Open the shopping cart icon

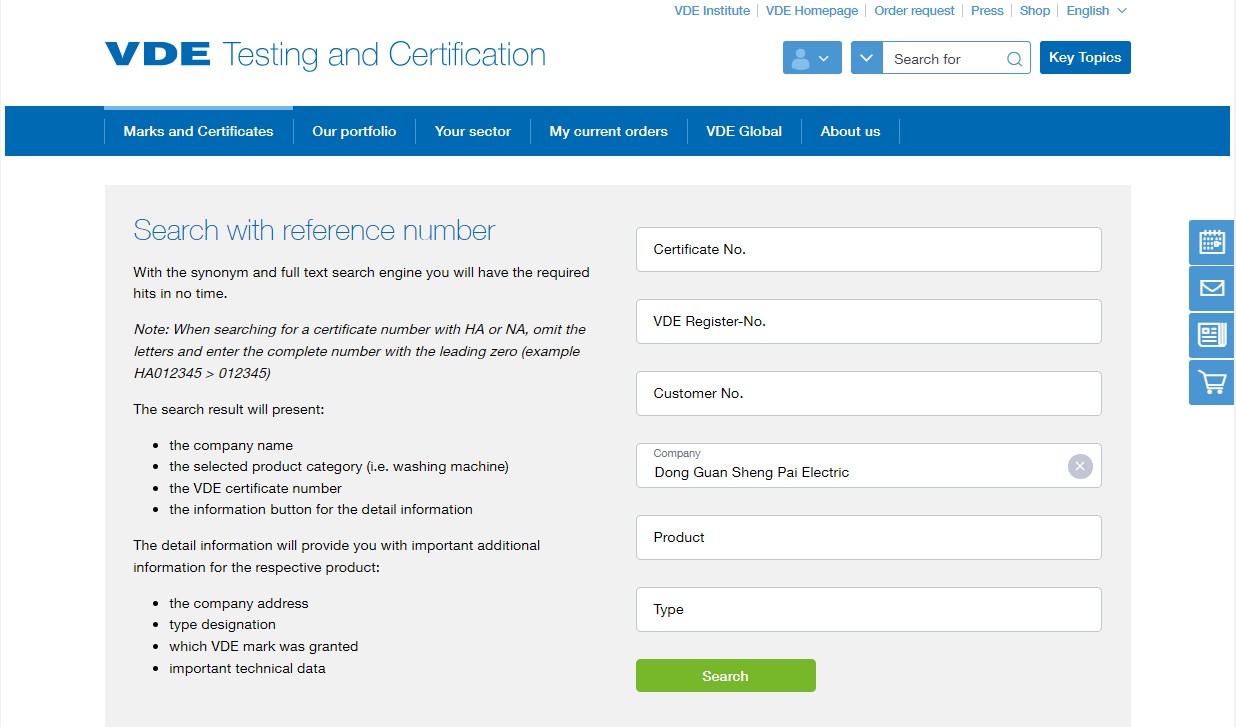click(x=1211, y=382)
